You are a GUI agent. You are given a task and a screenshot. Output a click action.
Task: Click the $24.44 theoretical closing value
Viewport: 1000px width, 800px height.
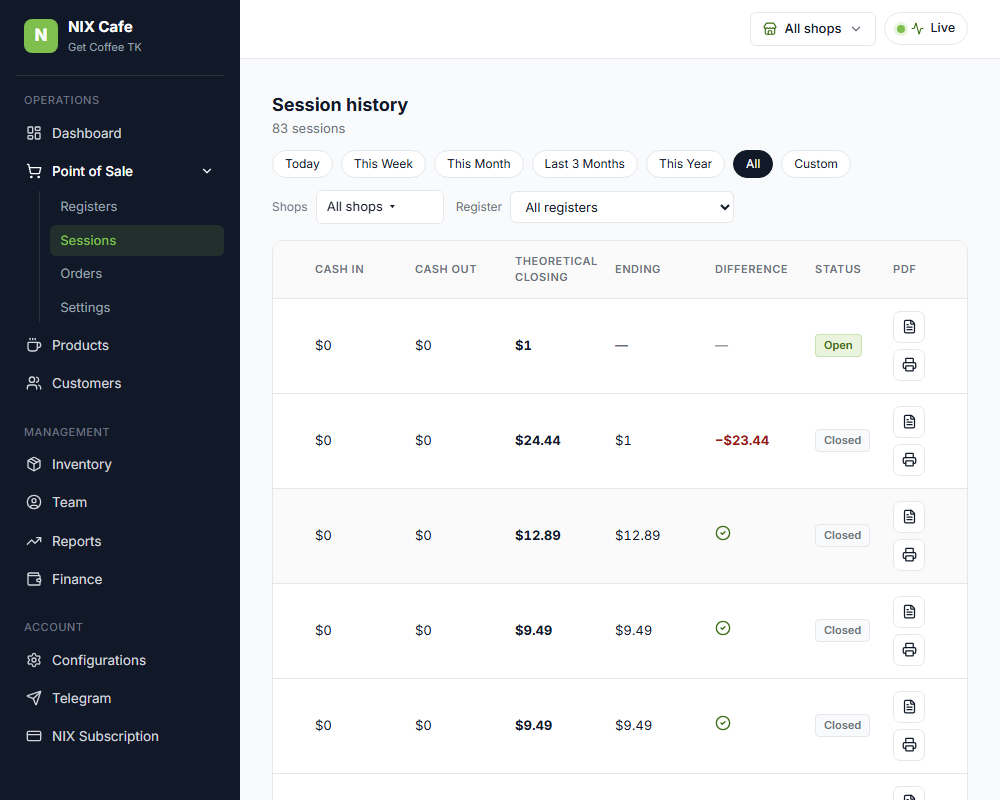point(538,440)
